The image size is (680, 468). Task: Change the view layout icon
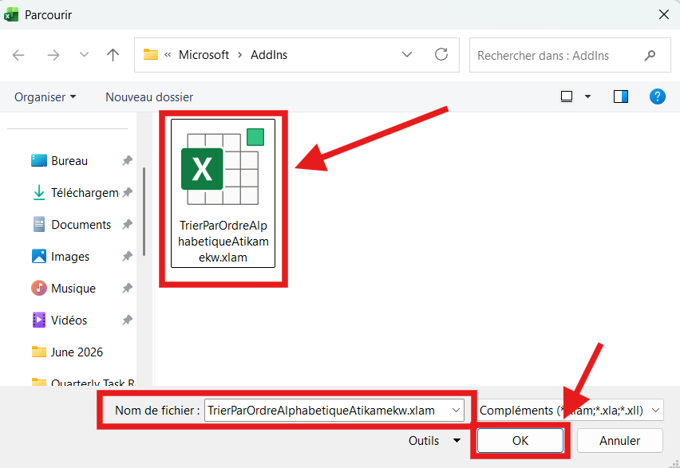click(x=566, y=96)
